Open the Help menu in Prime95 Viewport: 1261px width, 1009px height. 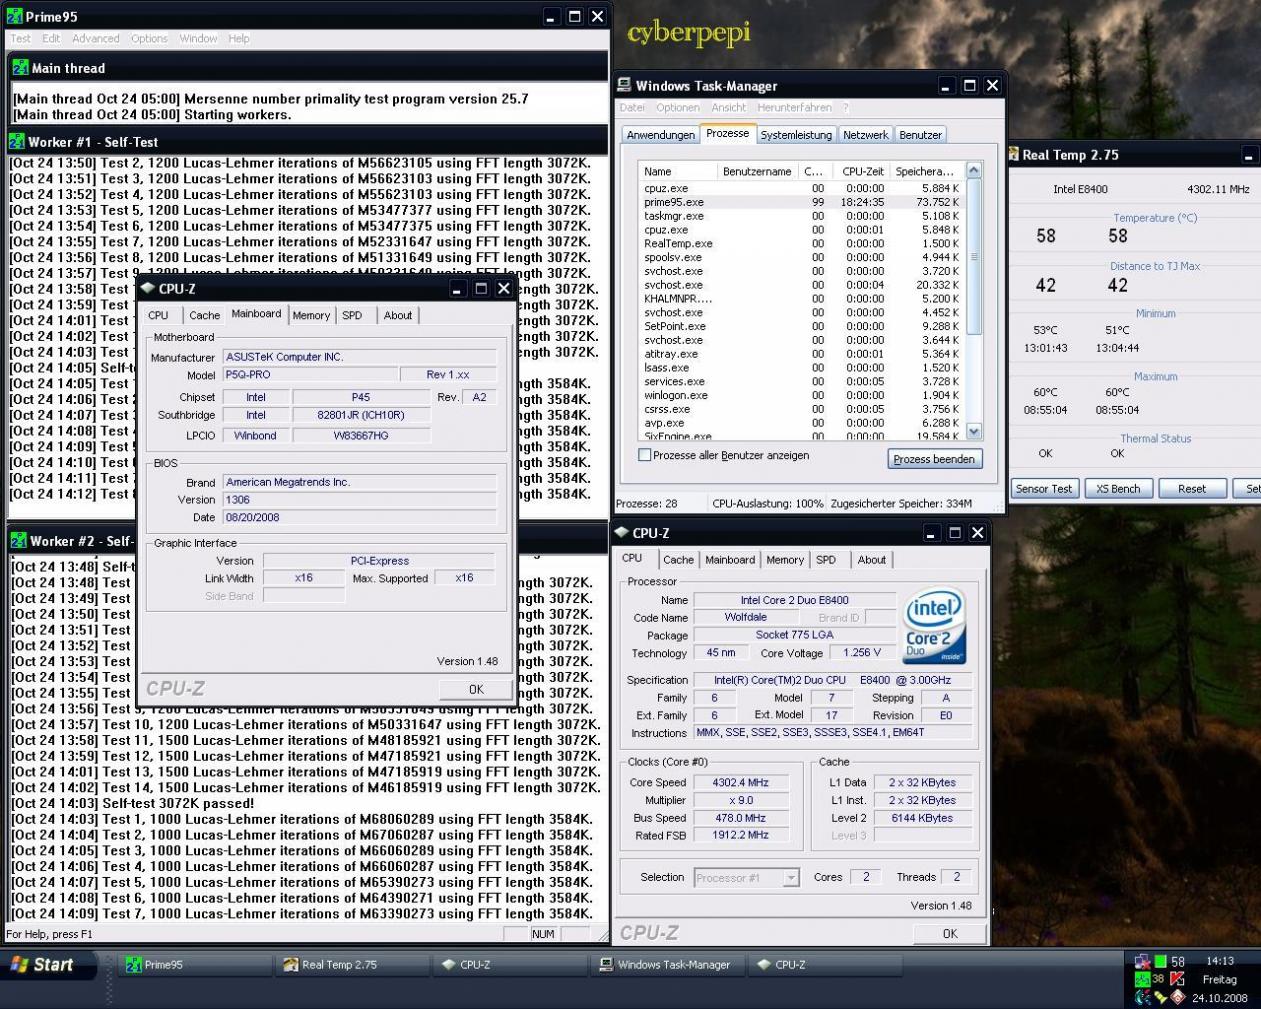239,39
